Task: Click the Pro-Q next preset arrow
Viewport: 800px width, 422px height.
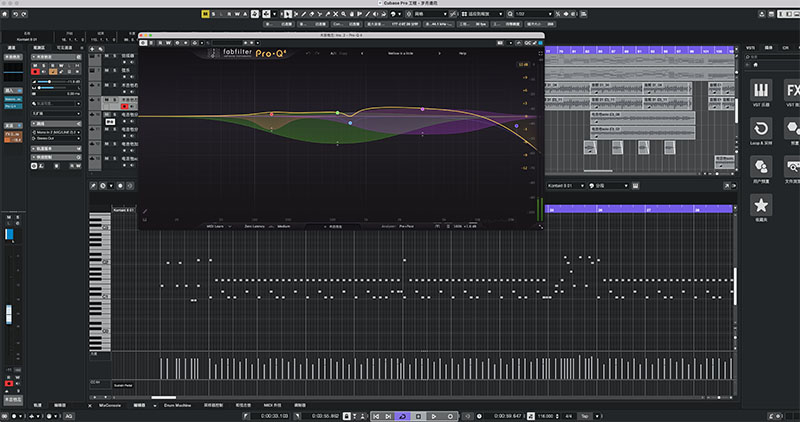Action: (x=439, y=53)
